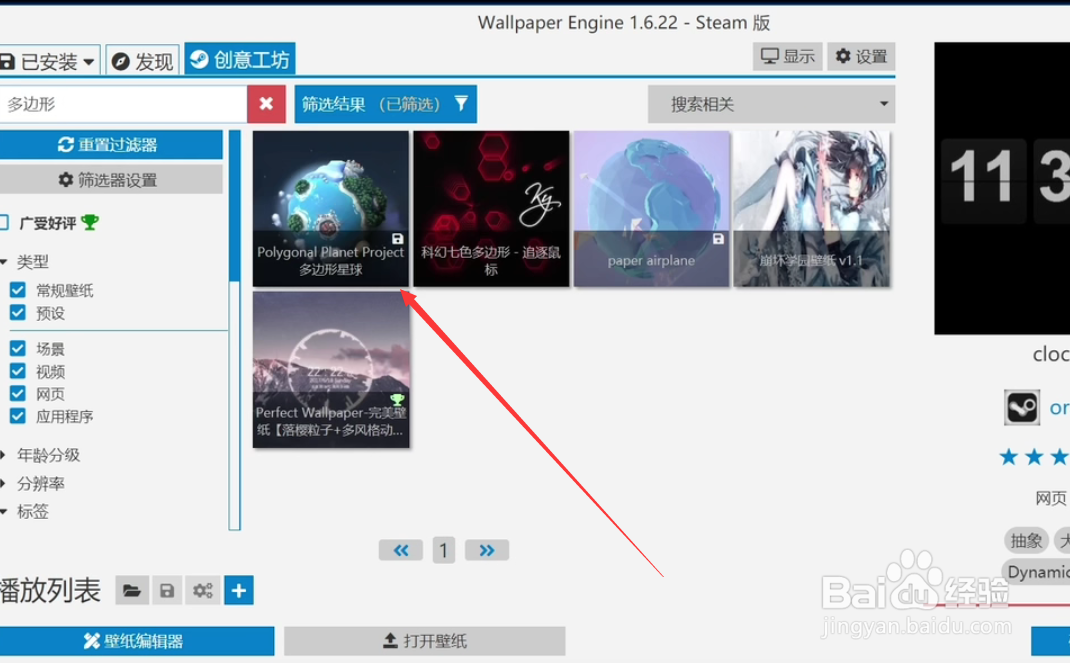Click the 播放列表 heading

click(50, 591)
